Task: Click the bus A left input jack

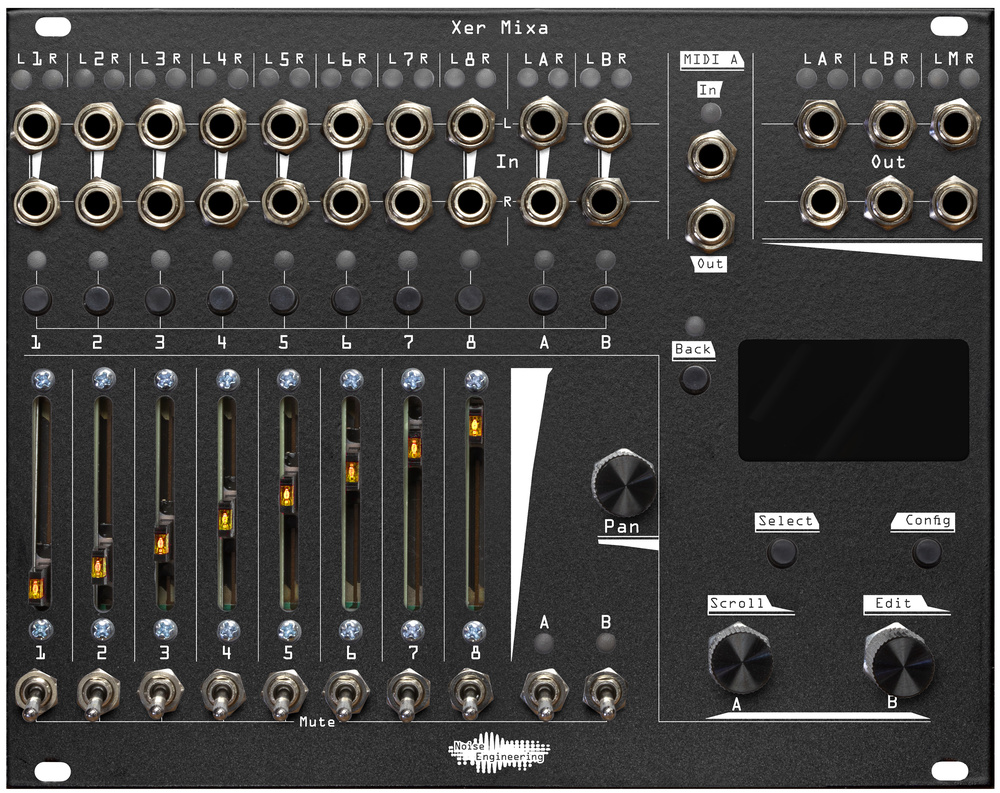Action: [541, 124]
